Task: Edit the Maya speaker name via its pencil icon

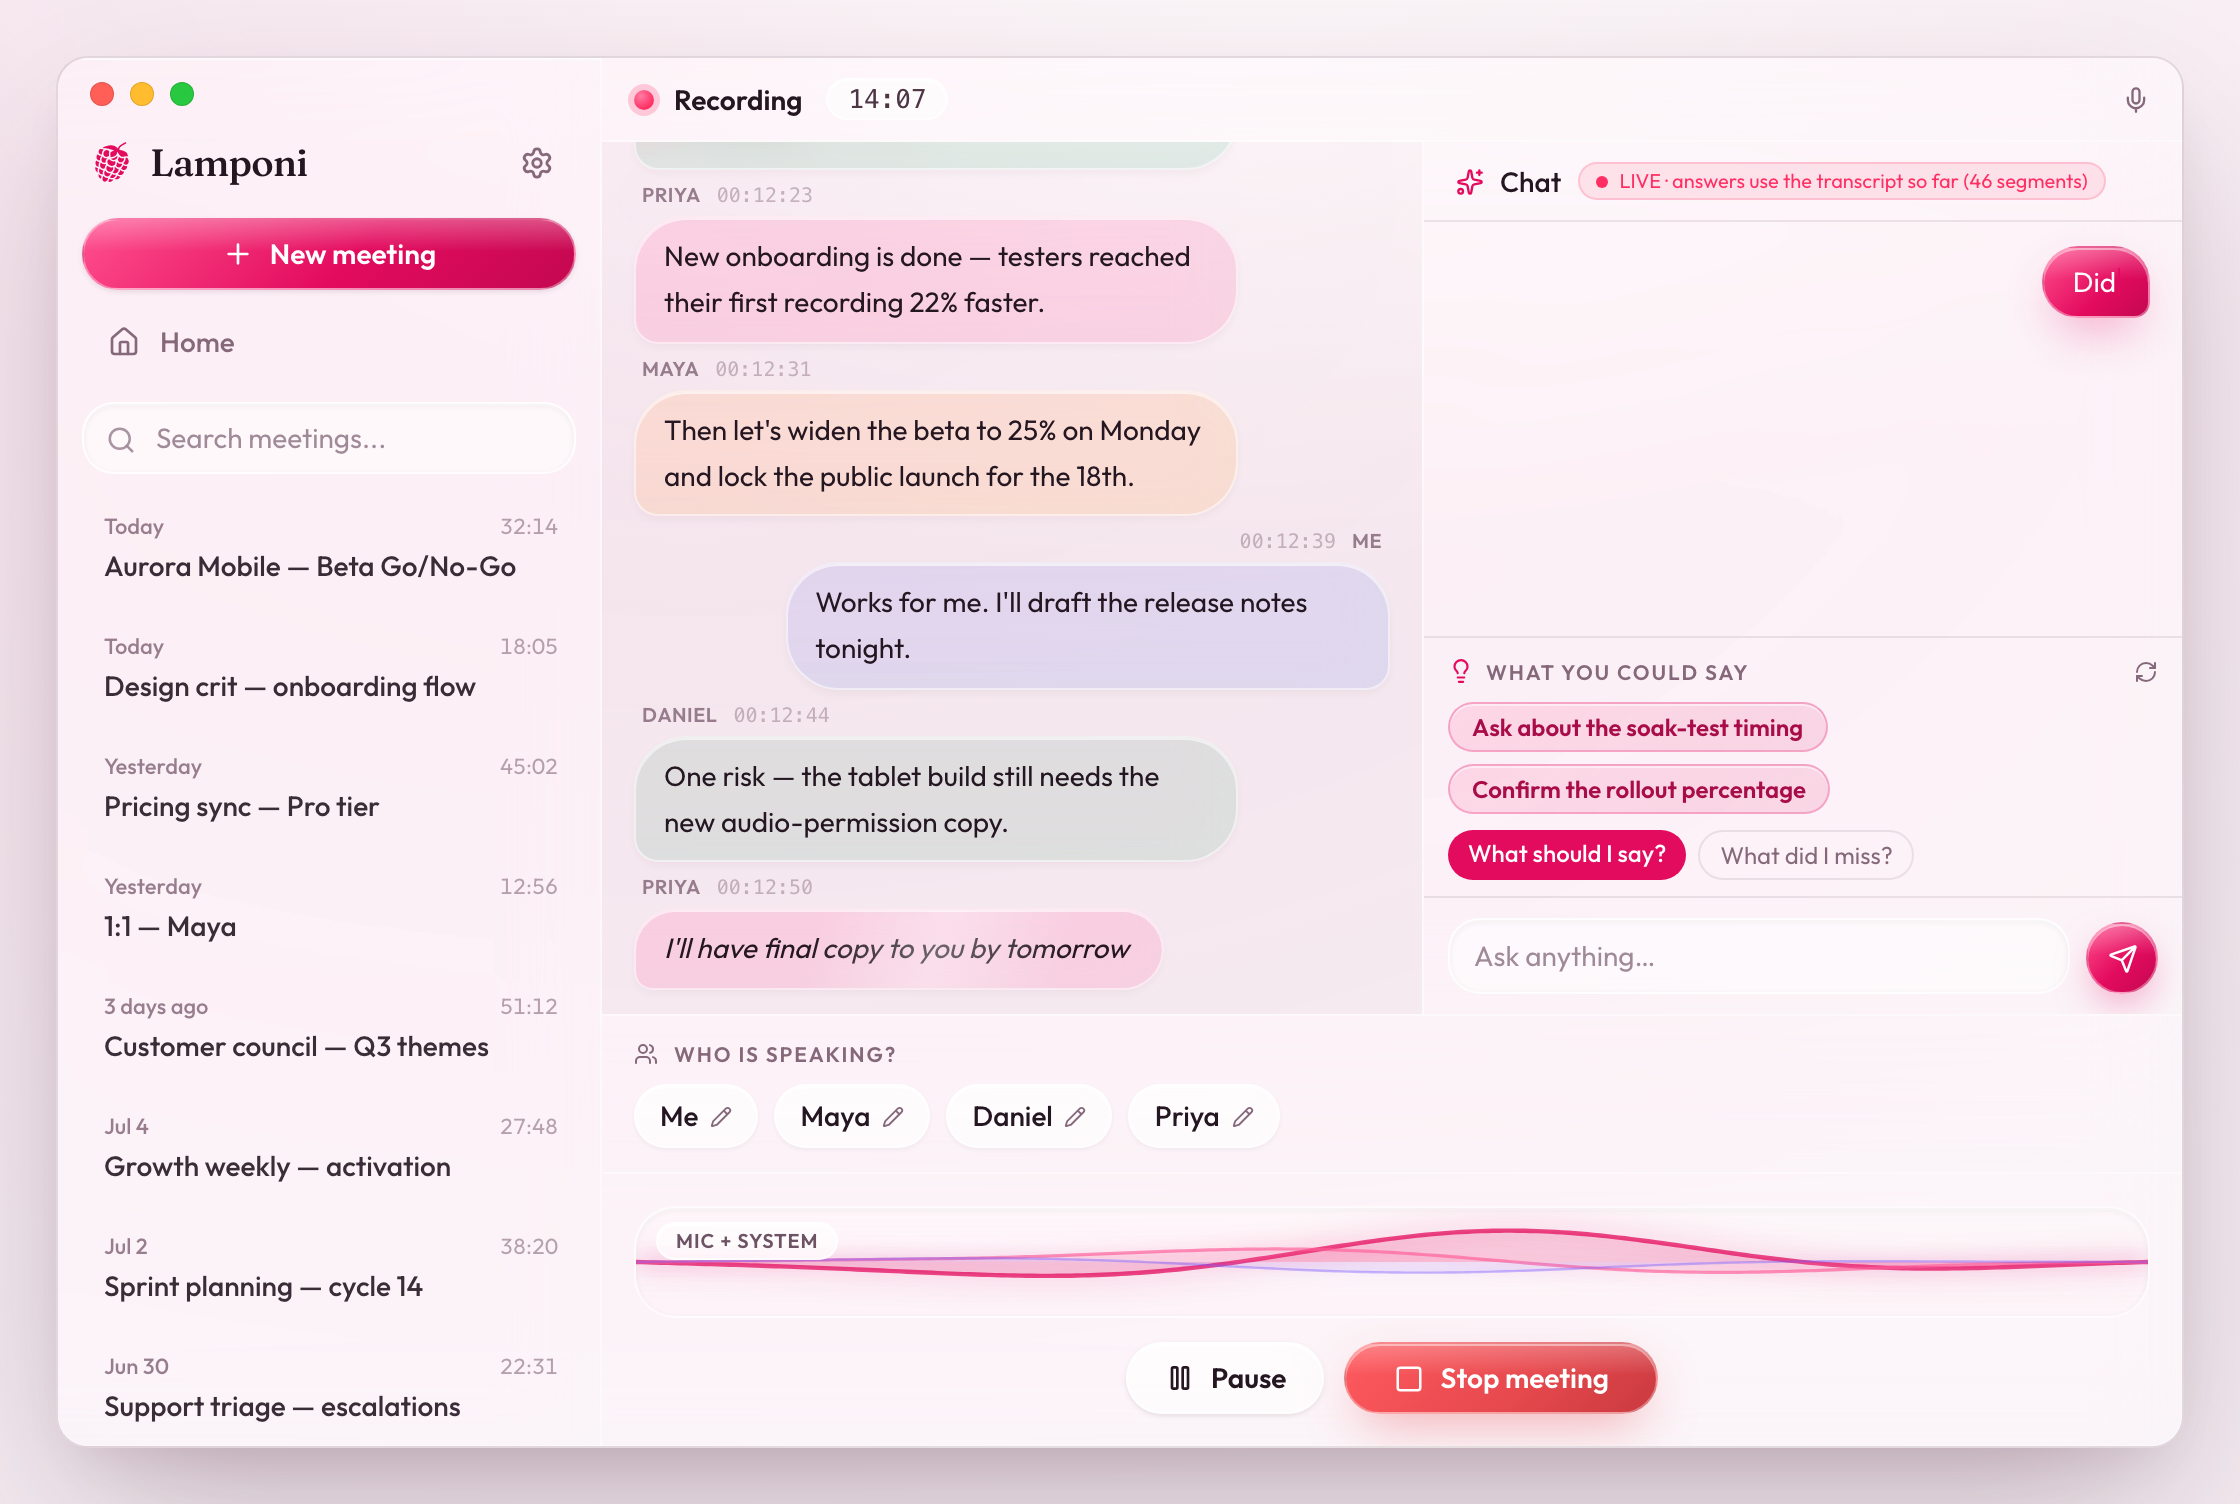Action: point(893,1117)
